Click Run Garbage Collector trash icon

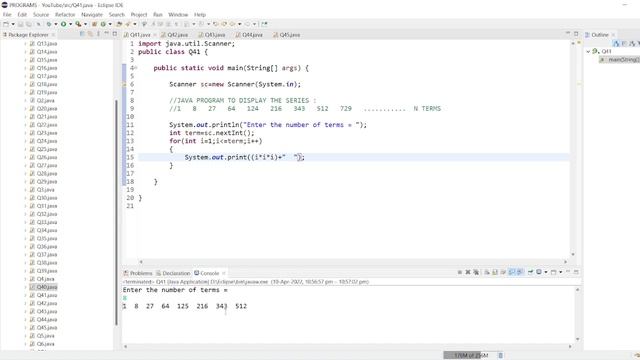coord(500,356)
